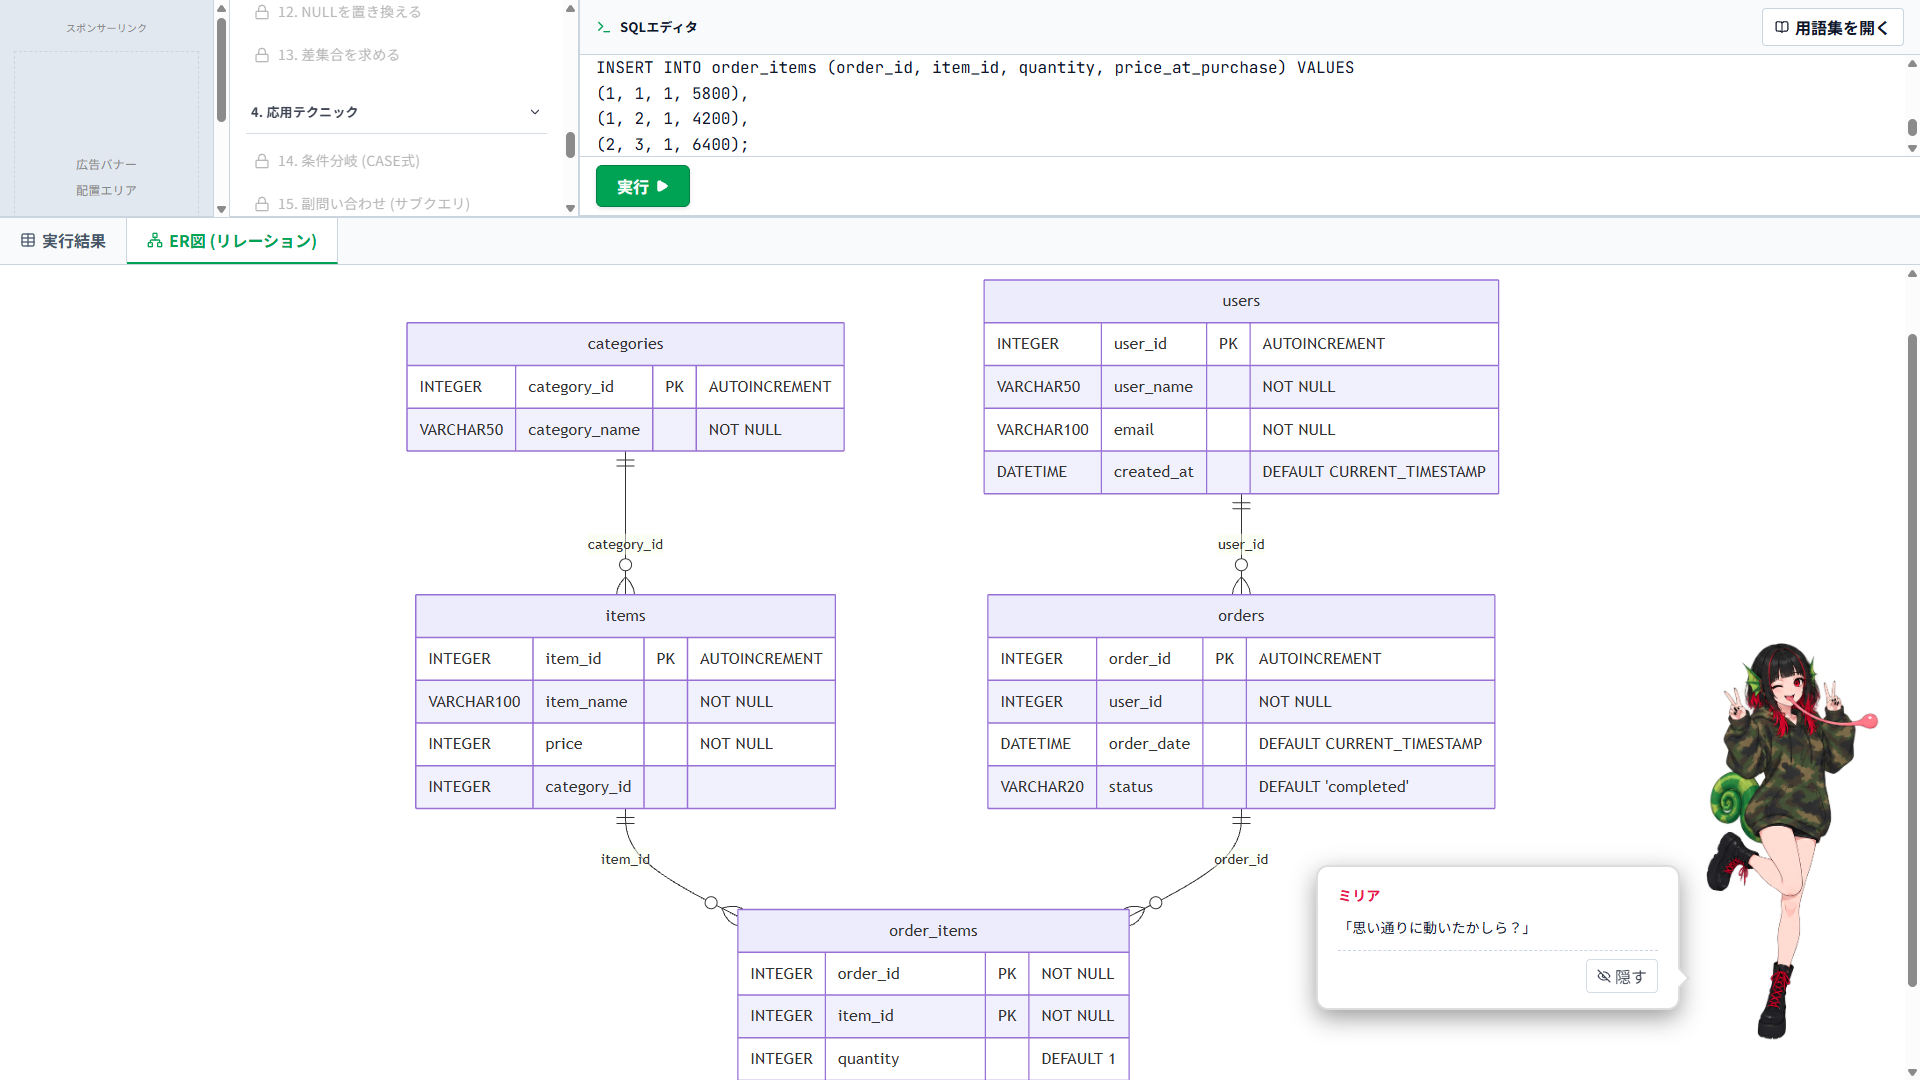Run the SQL with the 実行 button

pos(642,187)
